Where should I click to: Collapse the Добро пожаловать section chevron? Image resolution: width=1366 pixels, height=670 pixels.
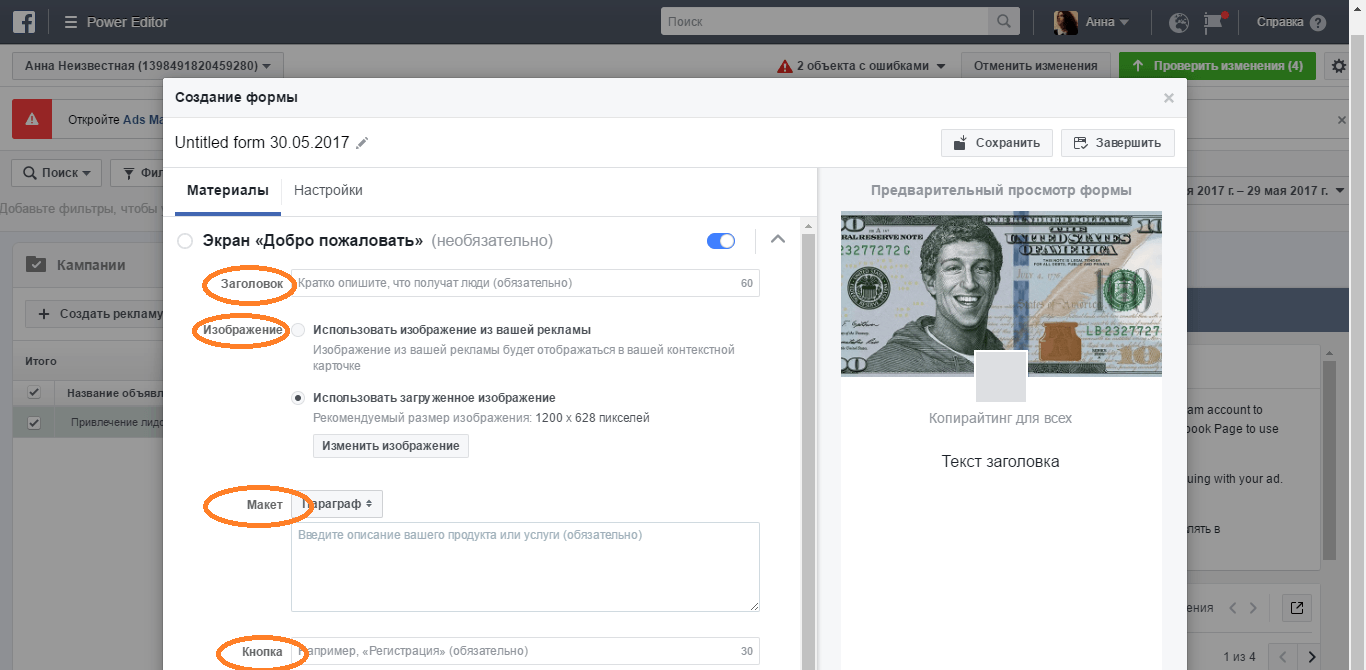(777, 239)
